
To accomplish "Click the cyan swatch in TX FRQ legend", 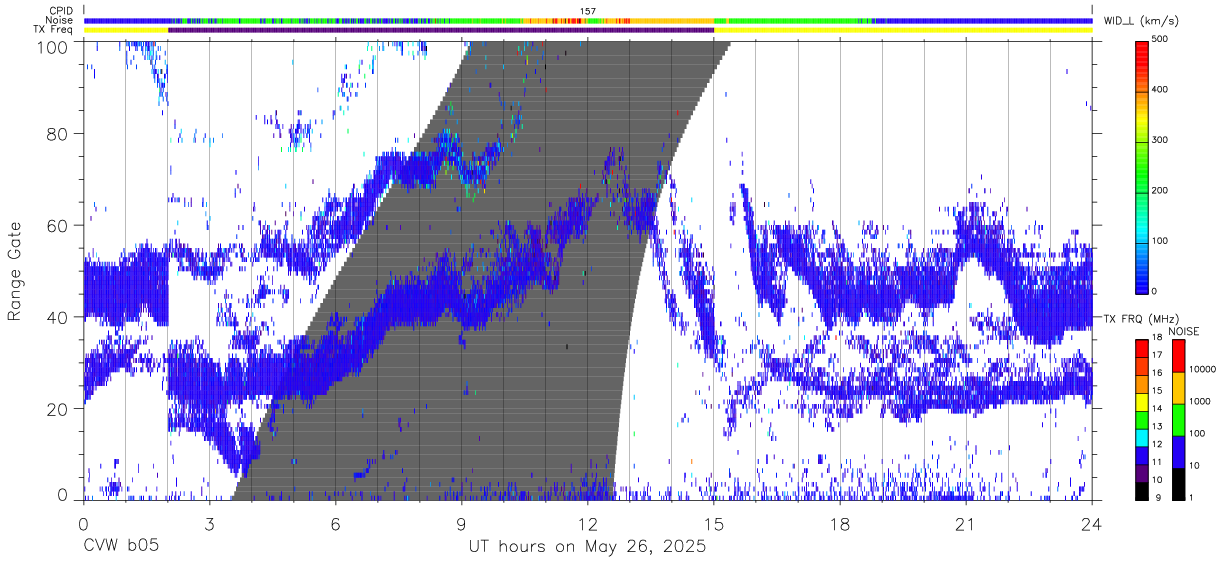I will pos(1142,438).
